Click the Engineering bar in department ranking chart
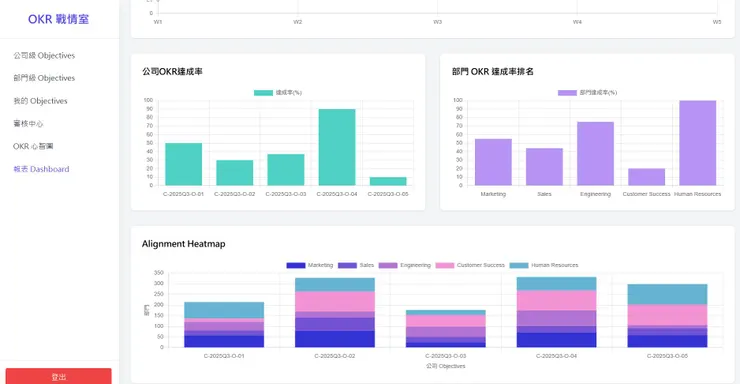The height and width of the screenshot is (384, 740). (x=596, y=154)
